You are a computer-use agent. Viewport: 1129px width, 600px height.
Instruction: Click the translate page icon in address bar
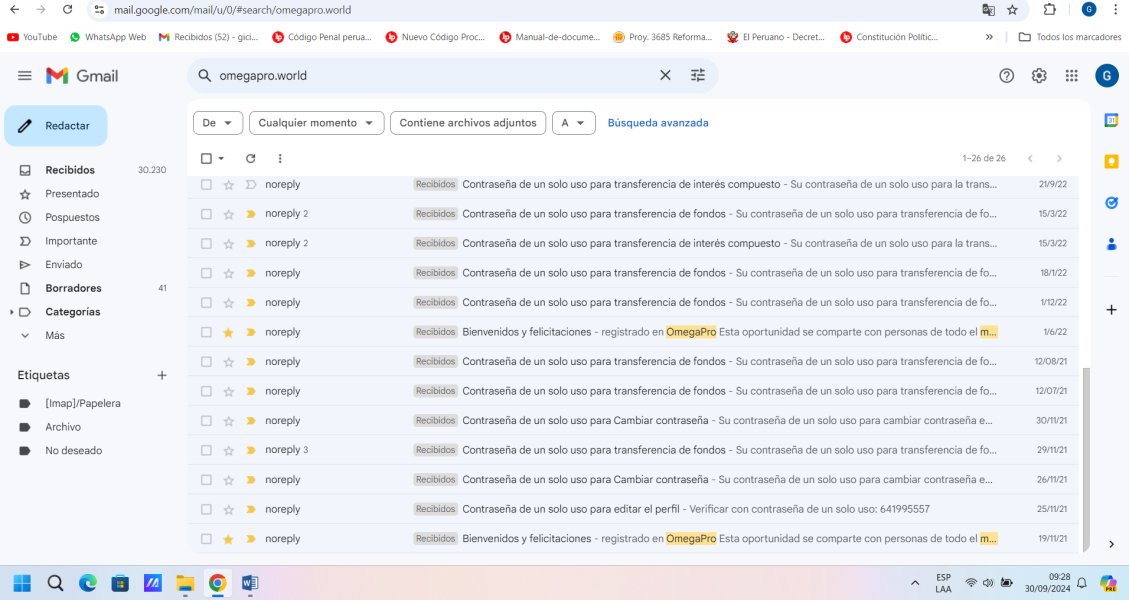(x=989, y=10)
